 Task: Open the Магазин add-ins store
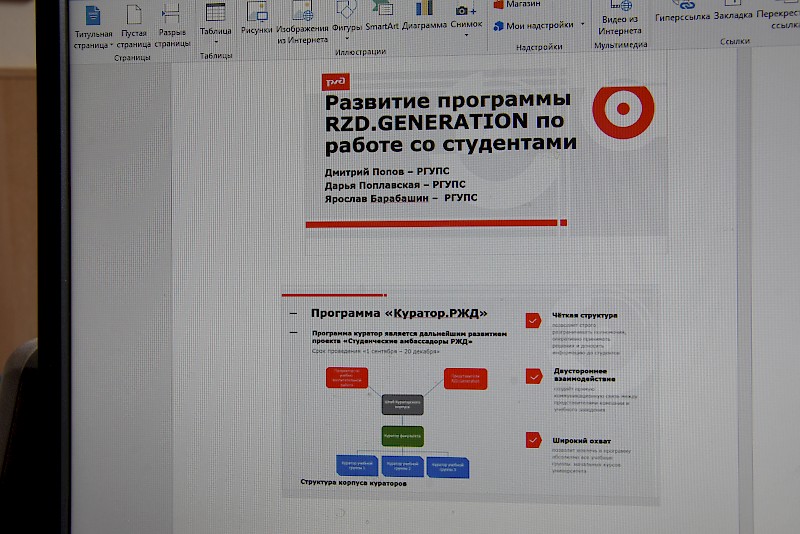coord(524,5)
